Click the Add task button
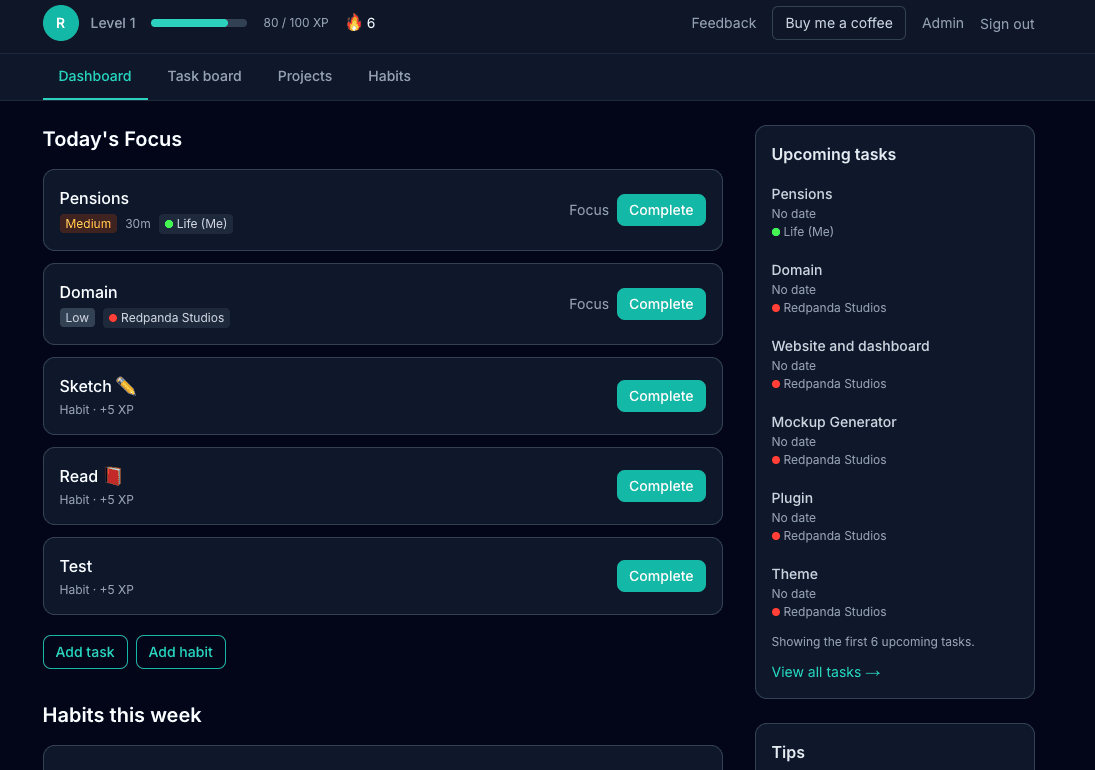 (85, 652)
